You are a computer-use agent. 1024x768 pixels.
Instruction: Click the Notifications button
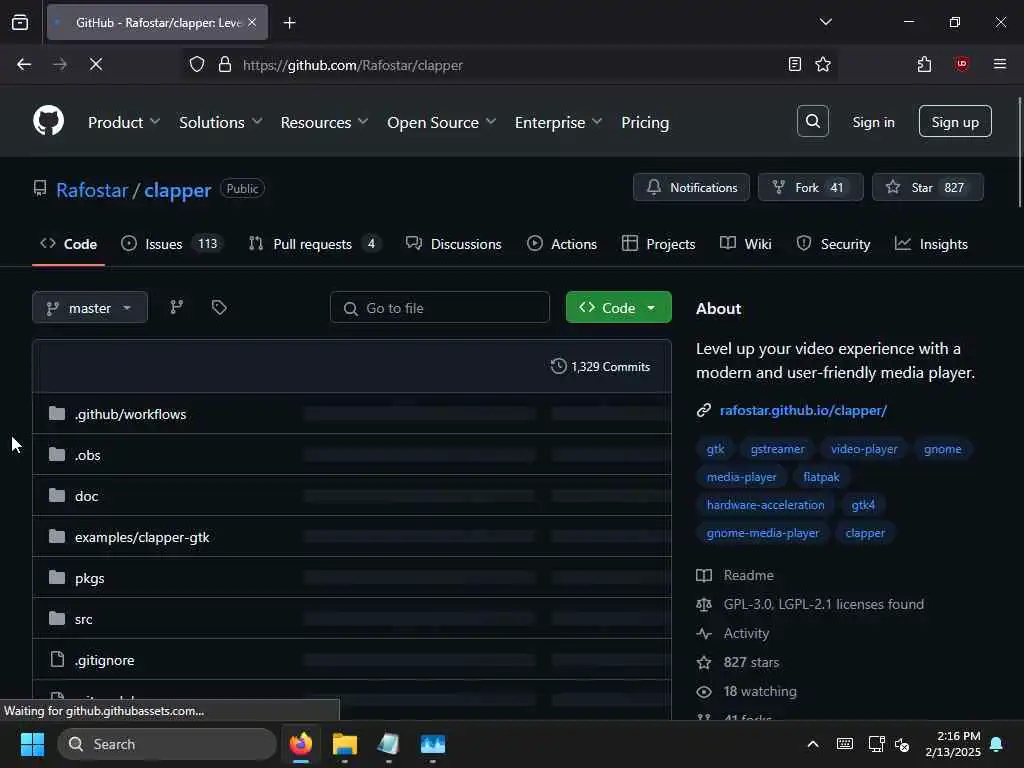coord(691,187)
